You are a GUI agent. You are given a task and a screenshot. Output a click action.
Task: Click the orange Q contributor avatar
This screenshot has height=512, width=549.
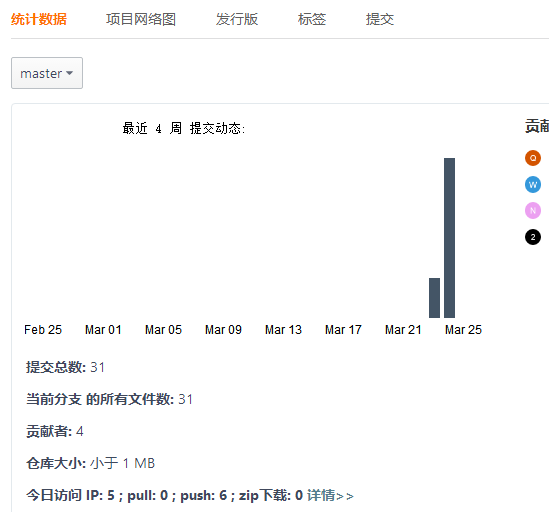pyautogui.click(x=533, y=158)
